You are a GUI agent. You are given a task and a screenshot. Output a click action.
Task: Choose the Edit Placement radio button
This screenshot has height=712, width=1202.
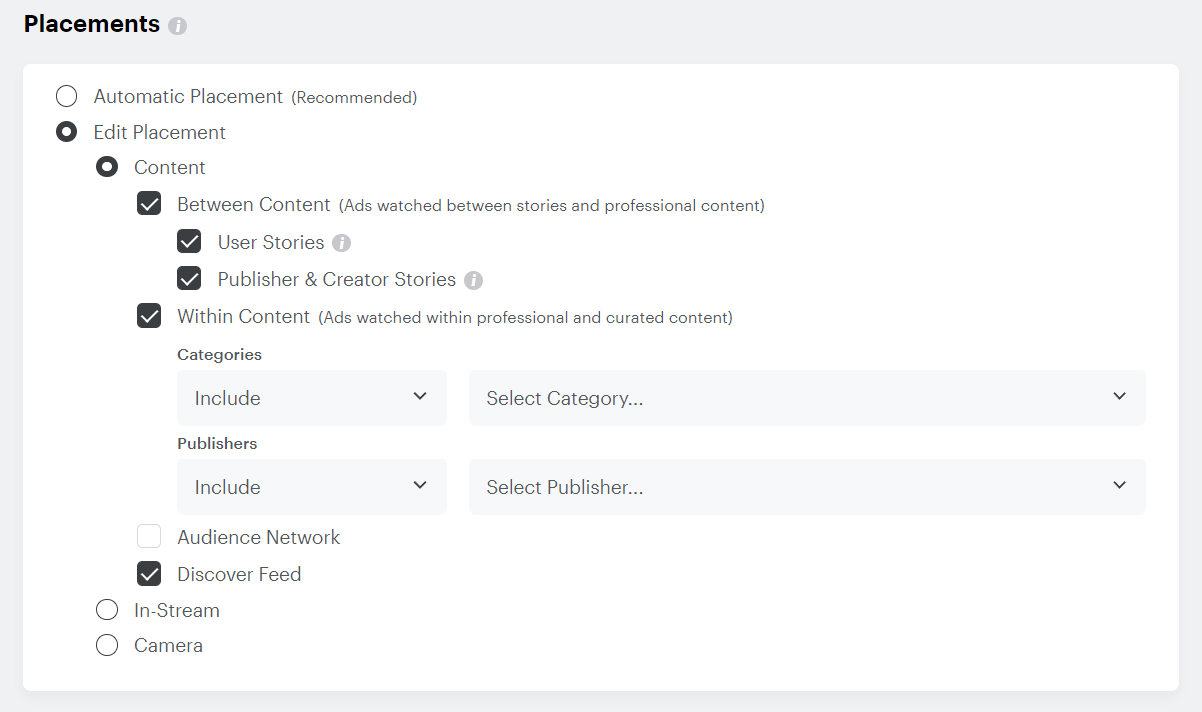[66, 132]
